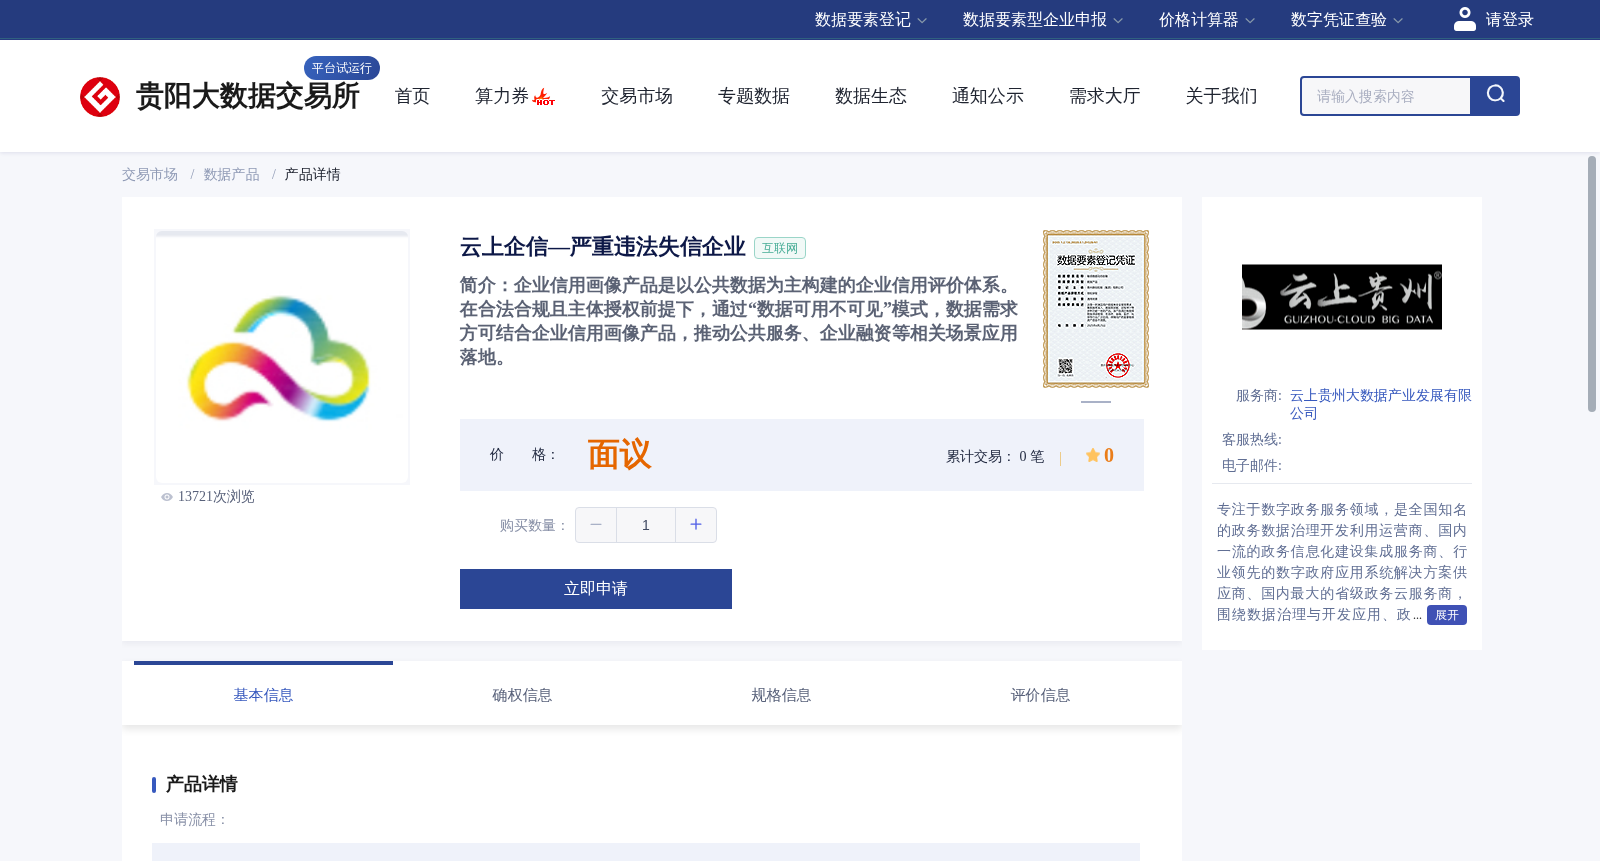Switch to the 规格信息 tab
1600x861 pixels.
[x=781, y=695]
